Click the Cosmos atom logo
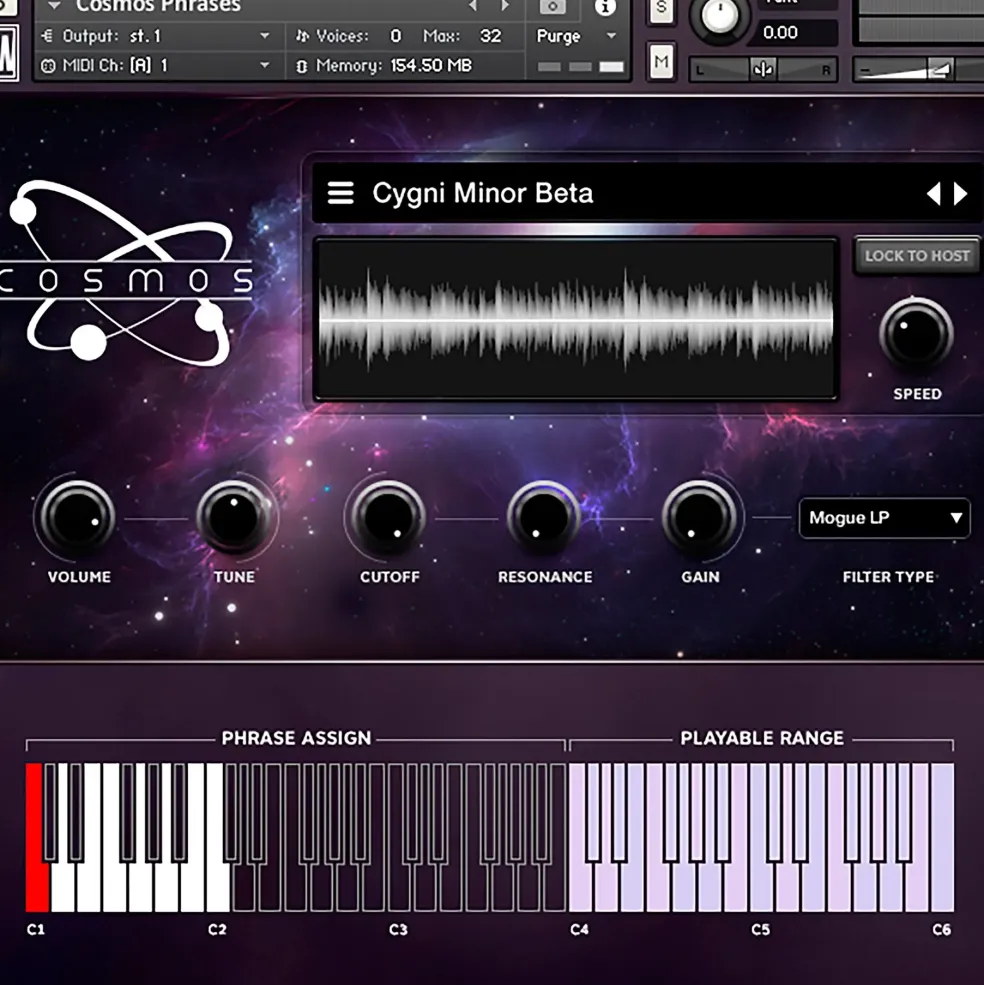The image size is (984, 985). coord(126,273)
